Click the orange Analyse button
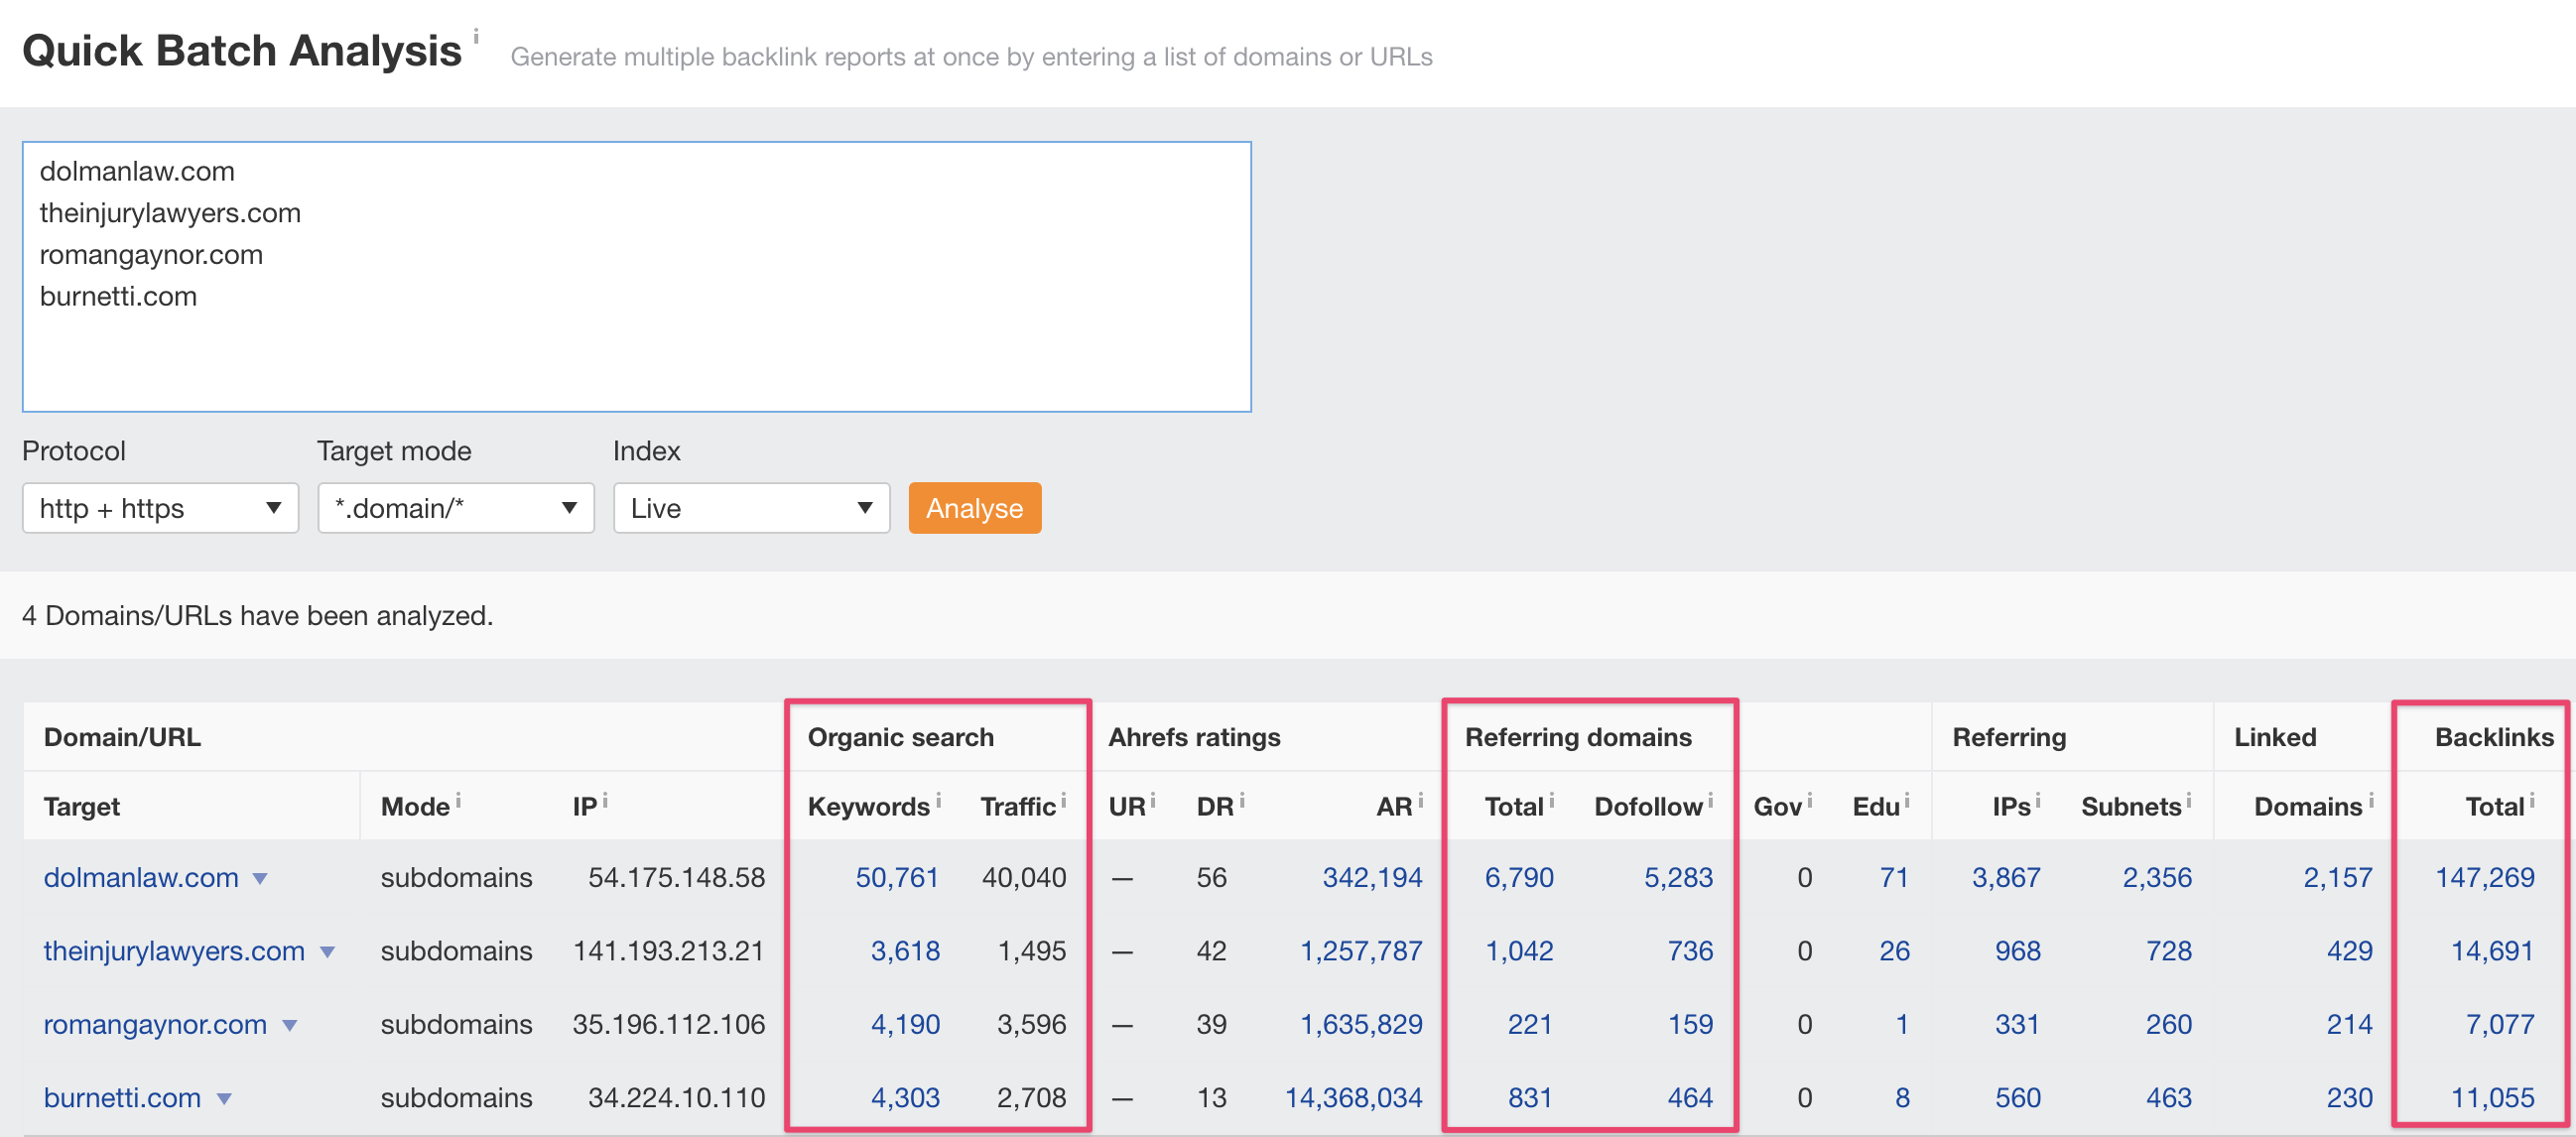The width and height of the screenshot is (2576, 1137). click(x=975, y=508)
